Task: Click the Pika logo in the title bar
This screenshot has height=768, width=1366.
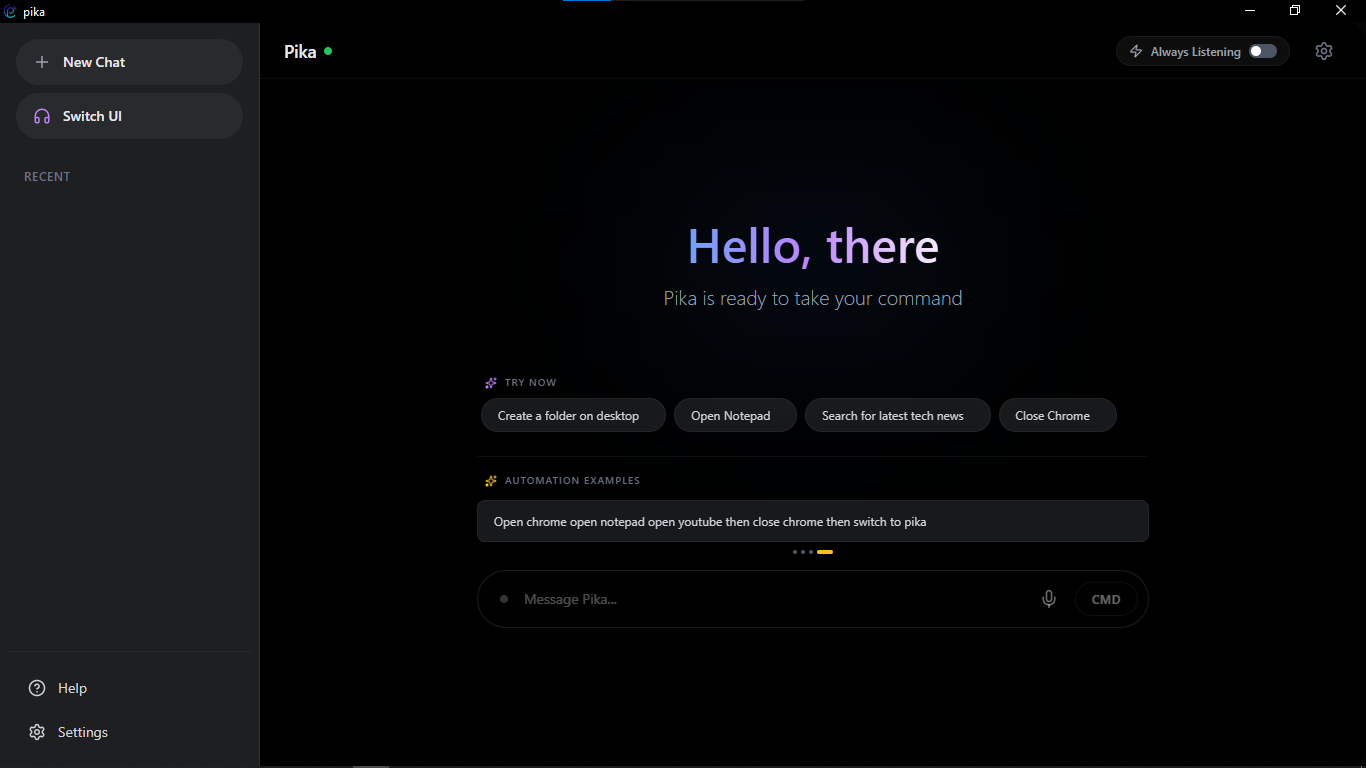Action: click(x=11, y=11)
